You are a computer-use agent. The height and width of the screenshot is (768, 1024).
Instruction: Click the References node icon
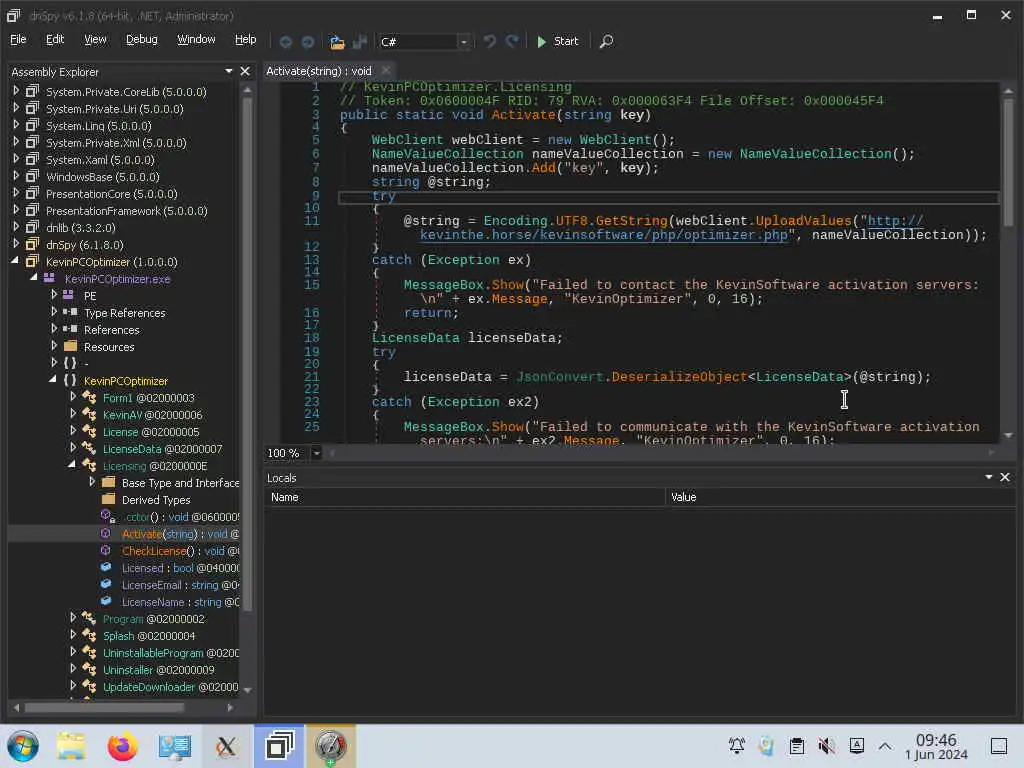[x=70, y=329]
